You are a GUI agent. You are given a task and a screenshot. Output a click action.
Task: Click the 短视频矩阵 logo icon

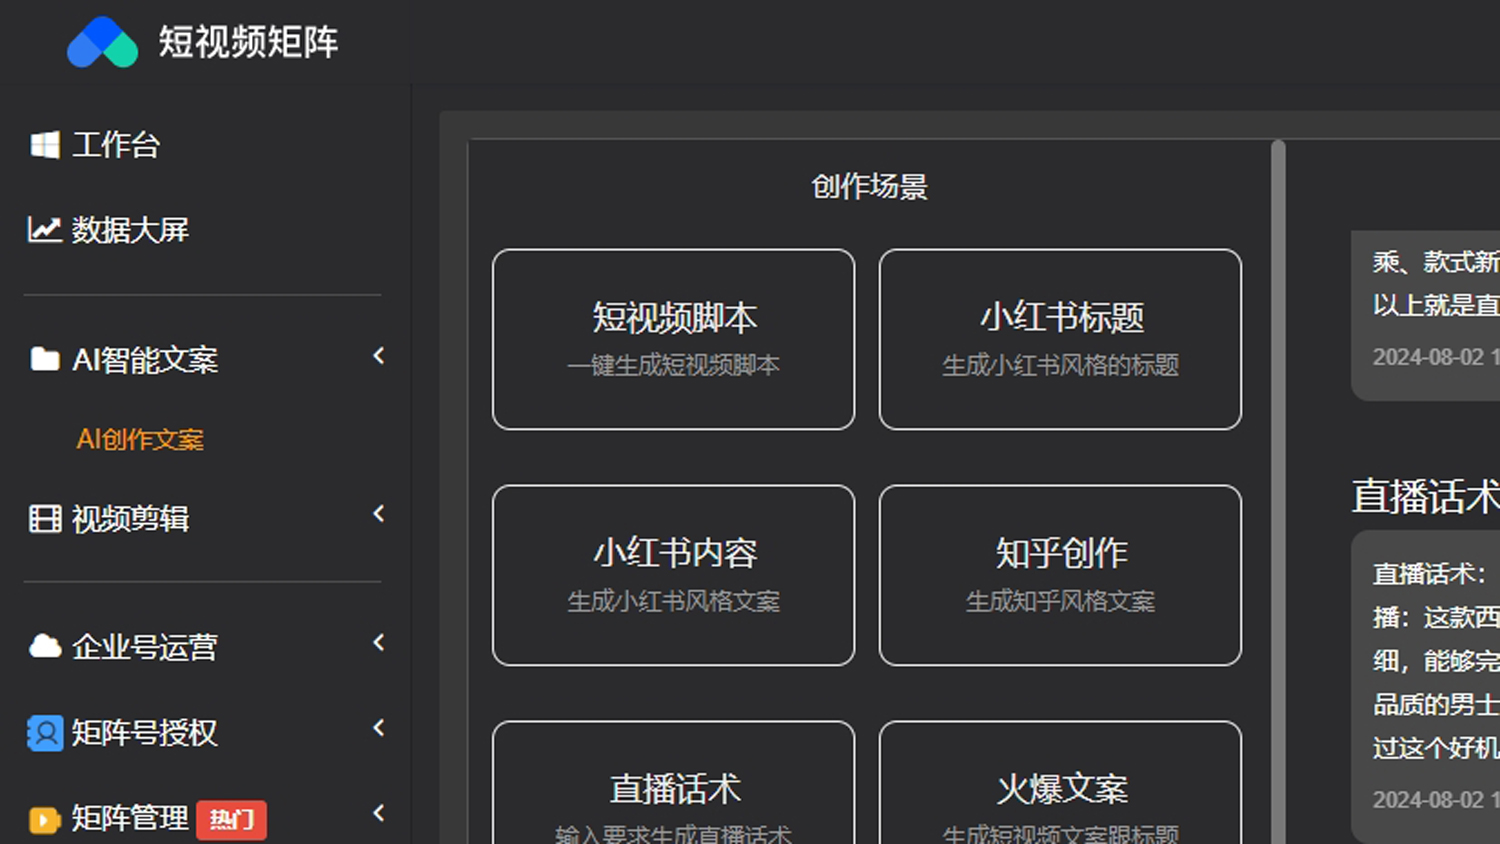click(x=102, y=42)
